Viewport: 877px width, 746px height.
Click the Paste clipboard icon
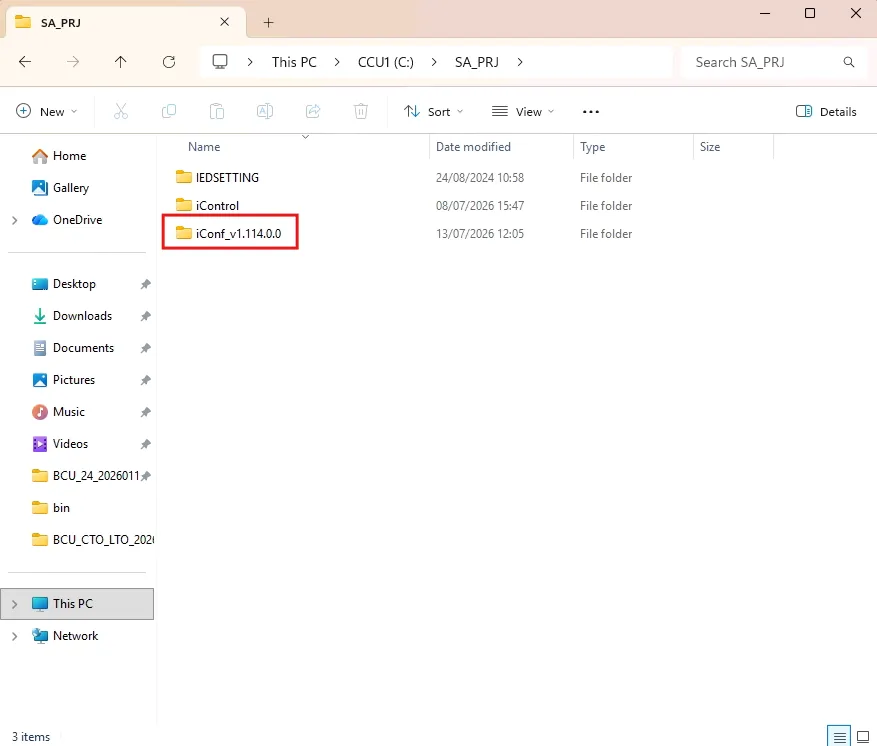[x=217, y=112]
